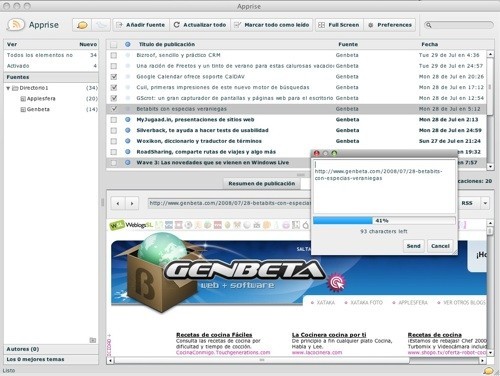Click Send in the dialog
The image size is (500, 376).
click(413, 246)
